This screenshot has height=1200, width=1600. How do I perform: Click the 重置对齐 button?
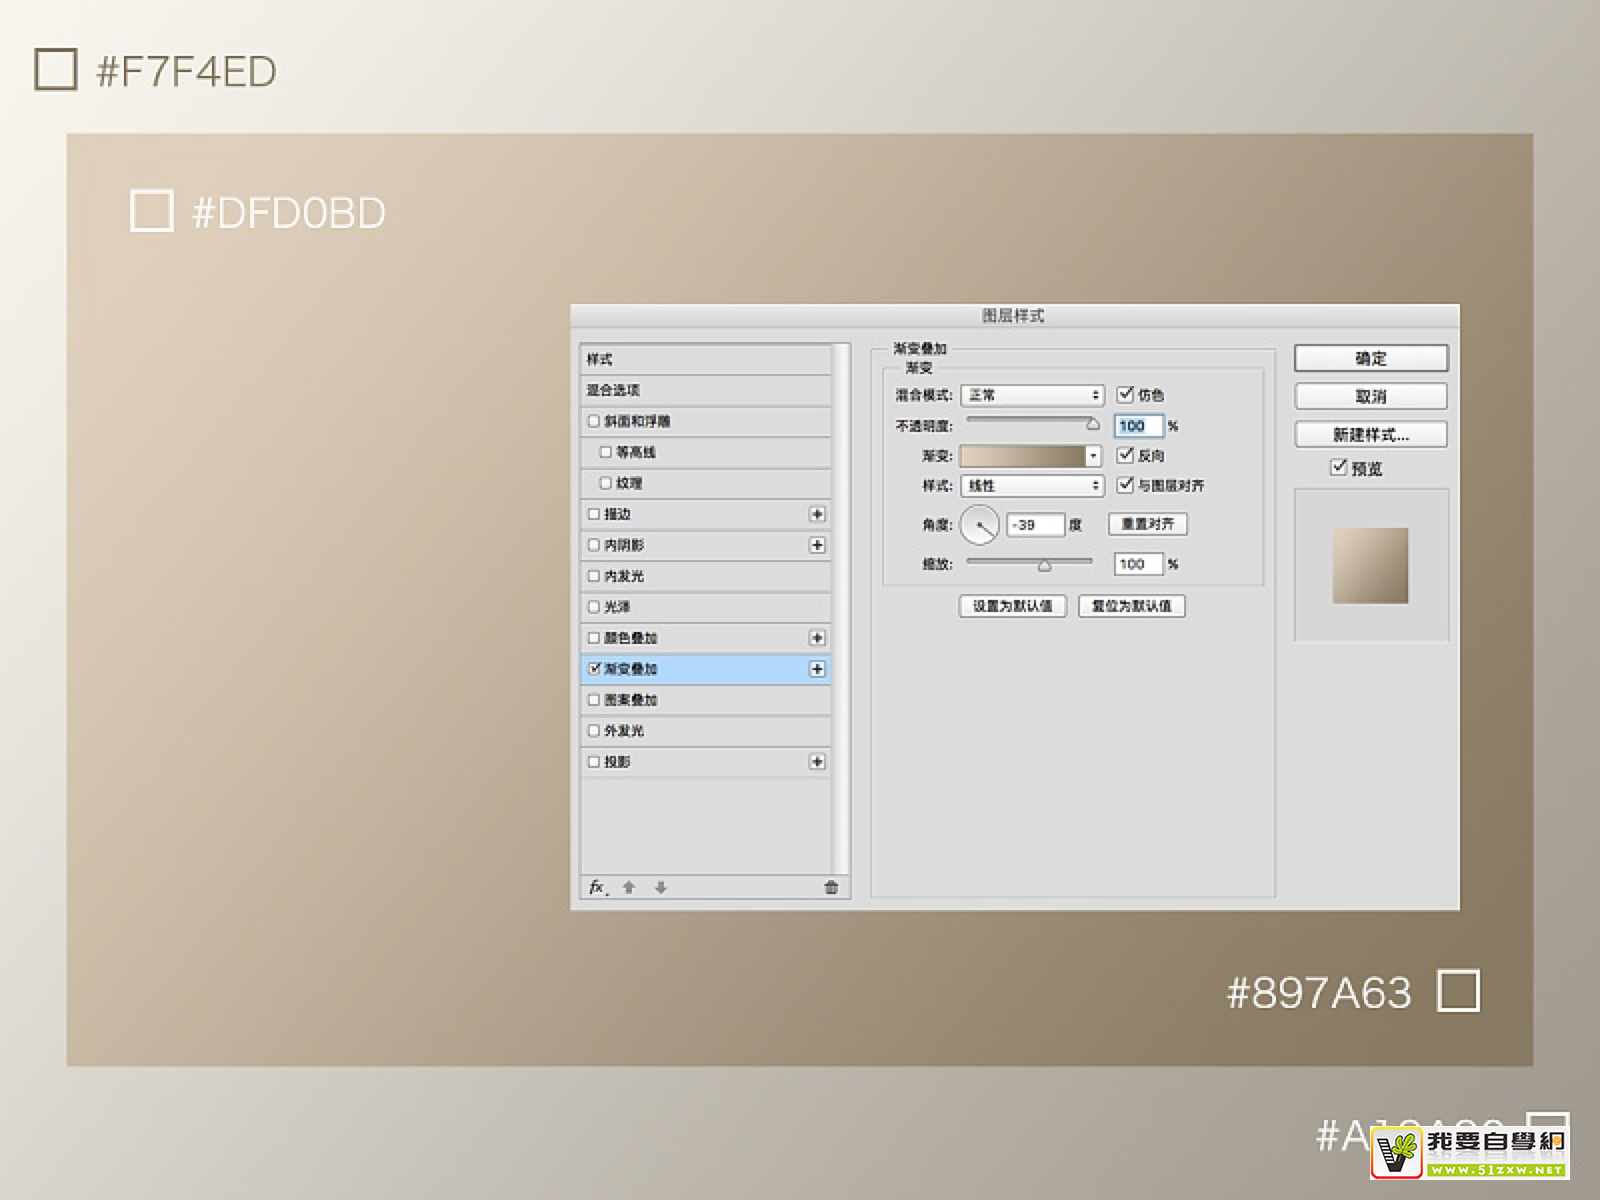1148,524
